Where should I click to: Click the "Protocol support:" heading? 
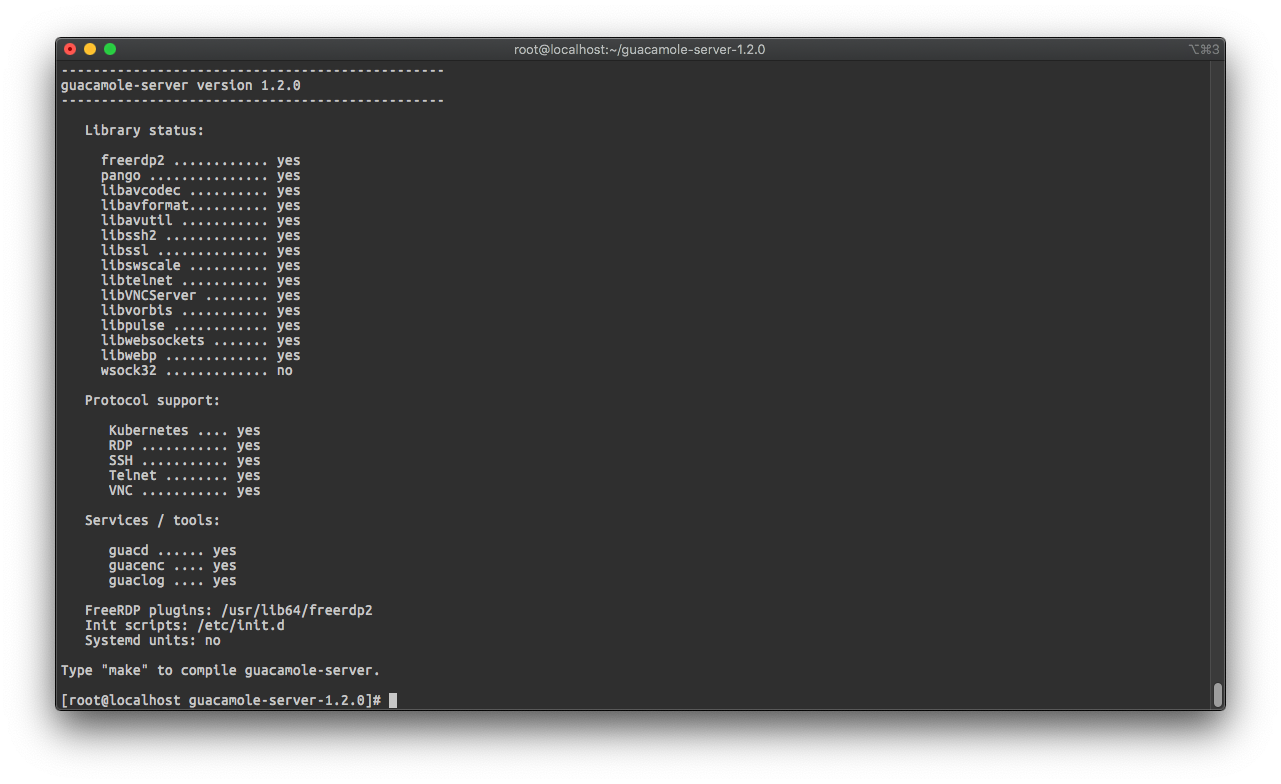pos(152,400)
